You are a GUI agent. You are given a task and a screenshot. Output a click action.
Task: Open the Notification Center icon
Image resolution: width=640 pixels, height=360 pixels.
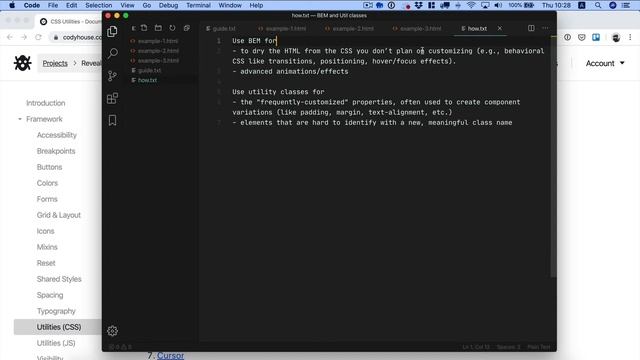[x=626, y=5]
